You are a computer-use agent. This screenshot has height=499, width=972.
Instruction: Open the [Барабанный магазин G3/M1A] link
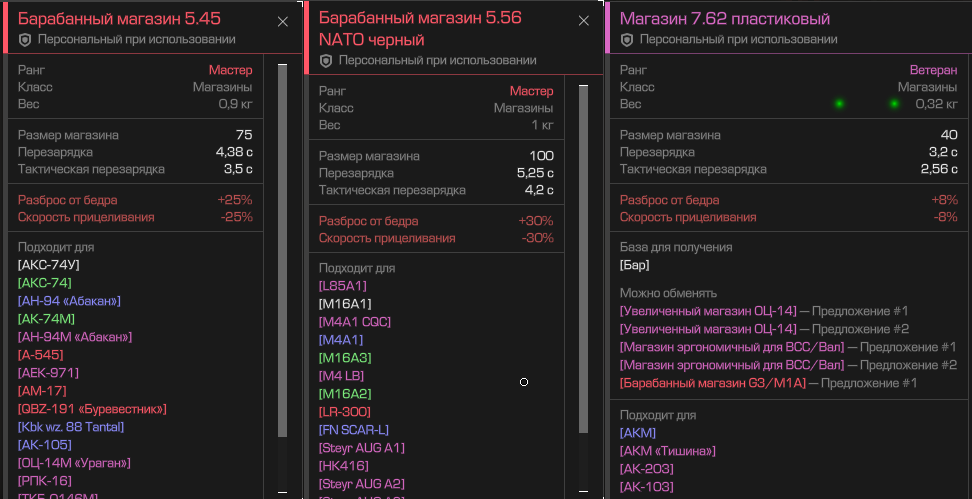tap(713, 383)
